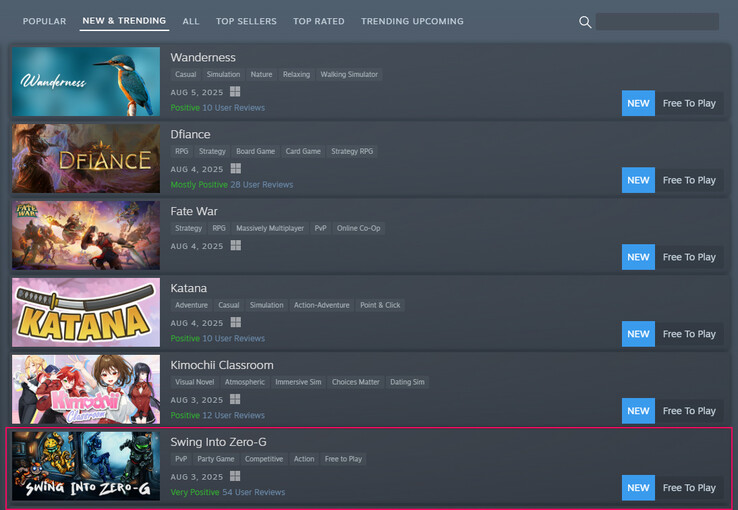Click Windows icon on Swing Into Zero-G row
The image size is (738, 510).
[236, 477]
